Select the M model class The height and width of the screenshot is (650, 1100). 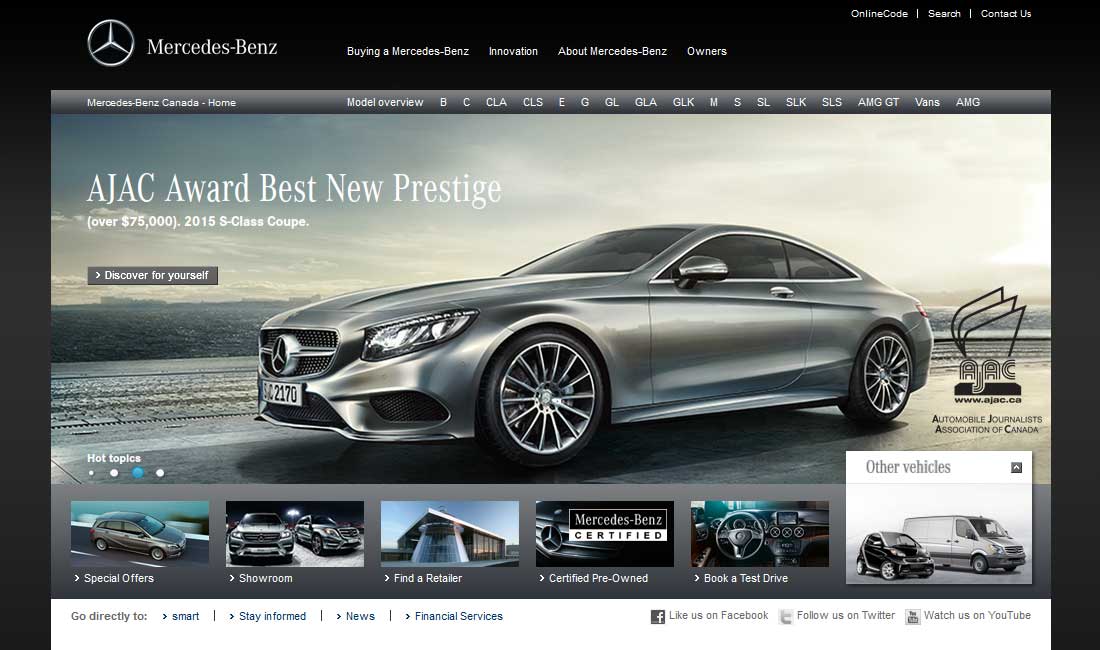713,102
